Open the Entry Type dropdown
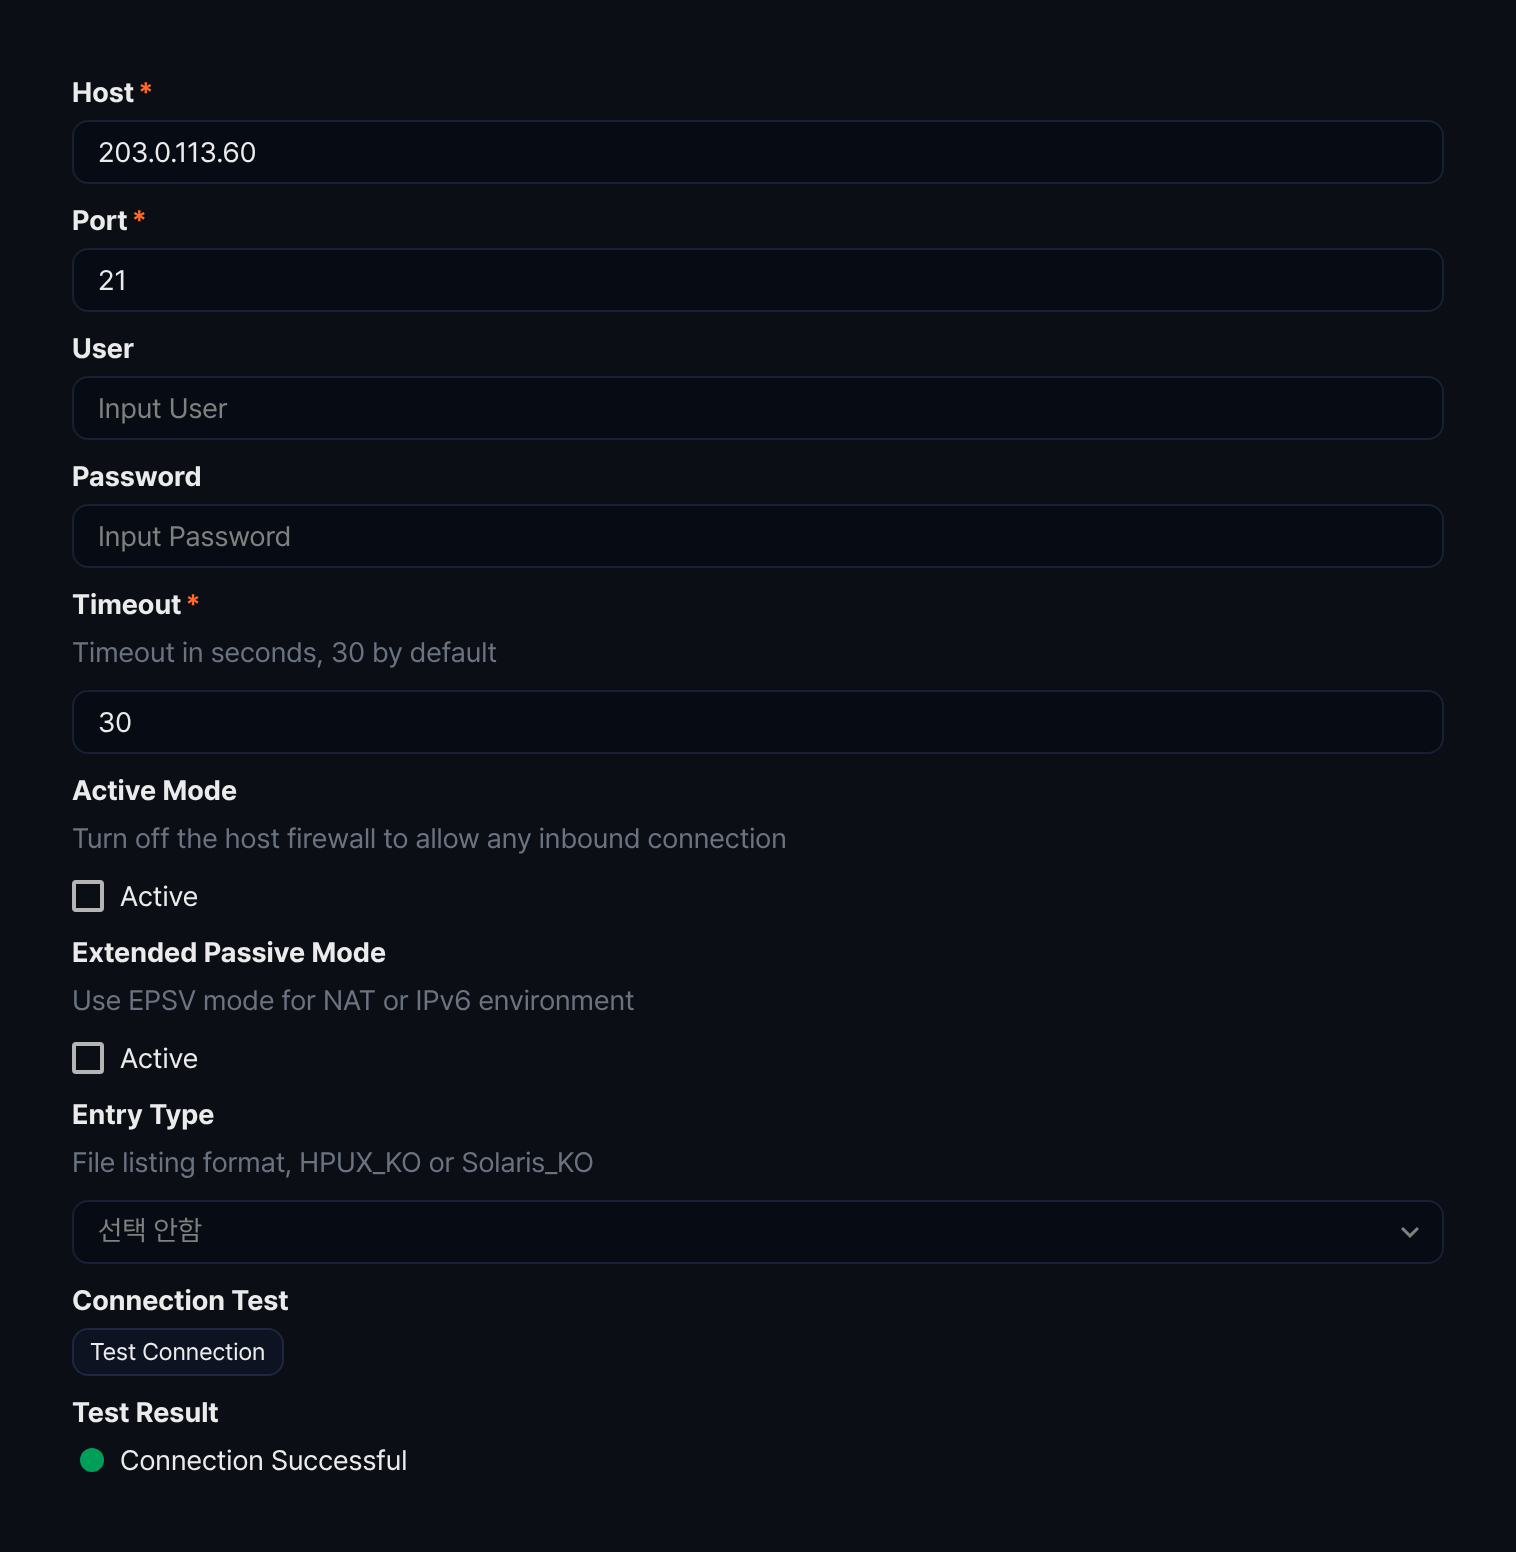Screen dimensions: 1516x1552 757,1232
